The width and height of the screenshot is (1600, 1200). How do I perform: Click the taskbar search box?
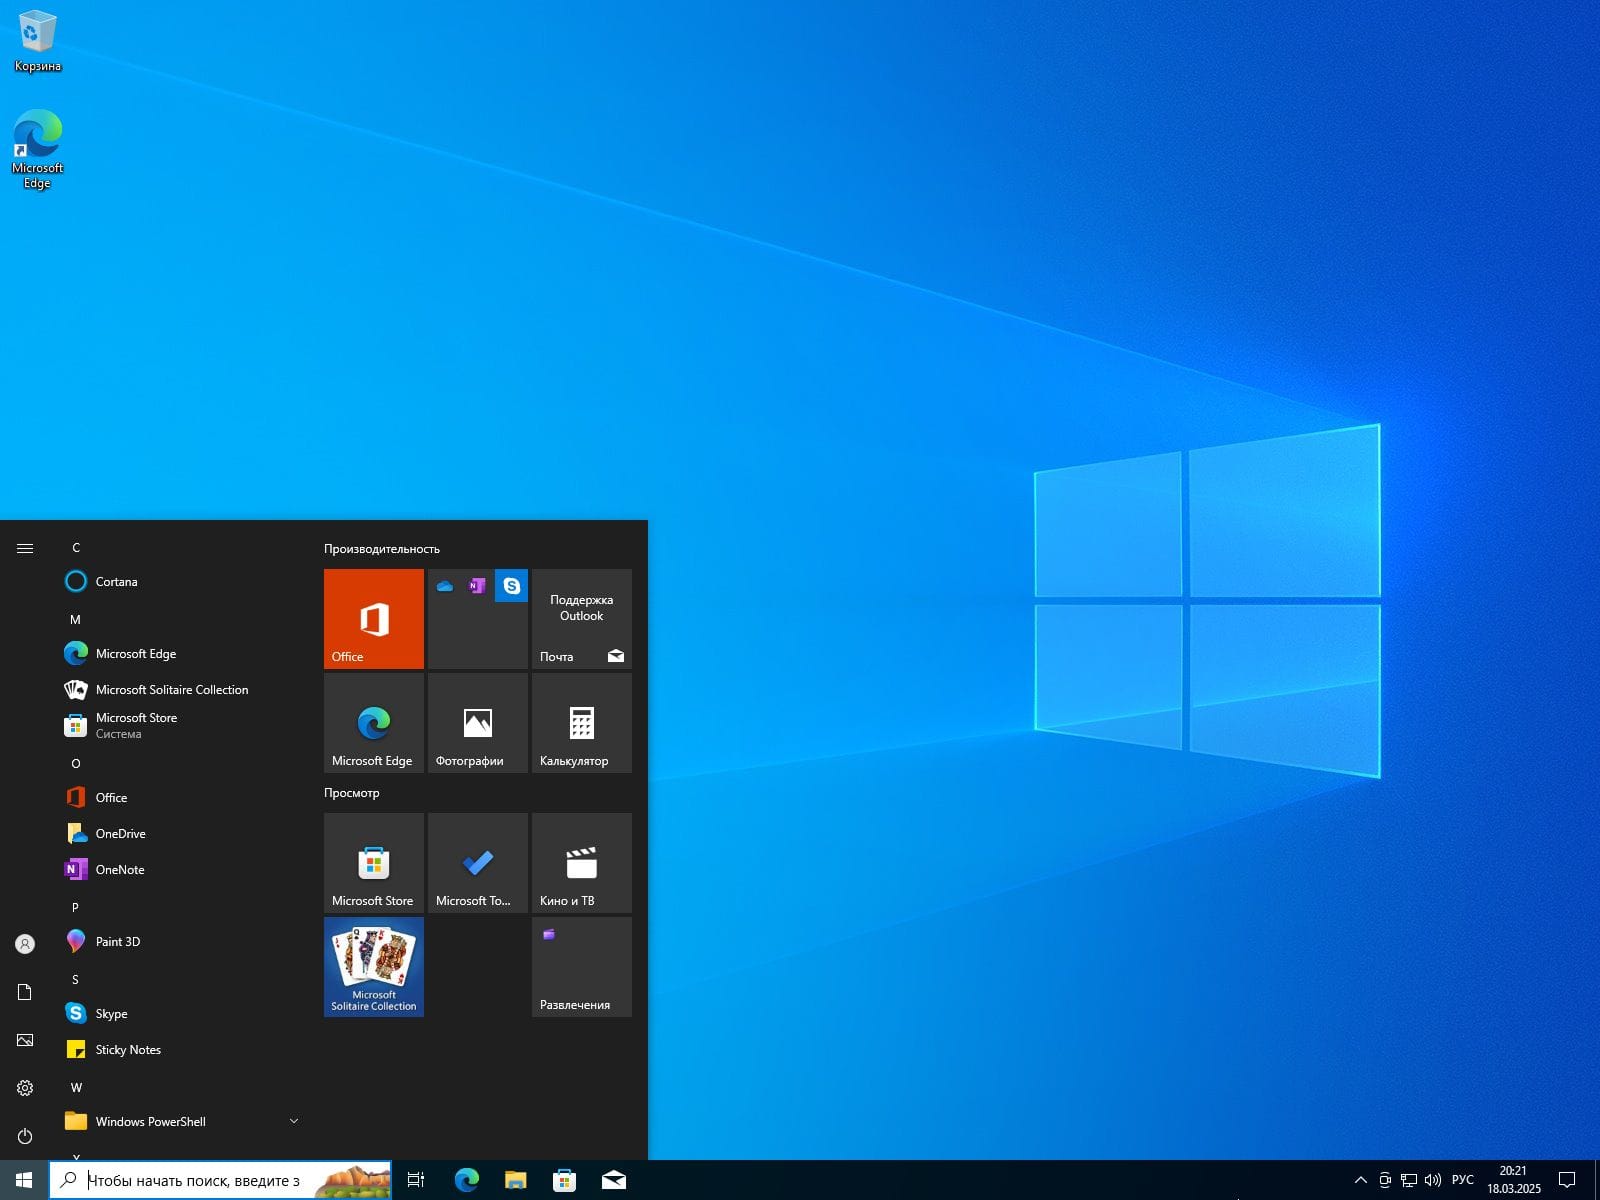pyautogui.click(x=200, y=1180)
